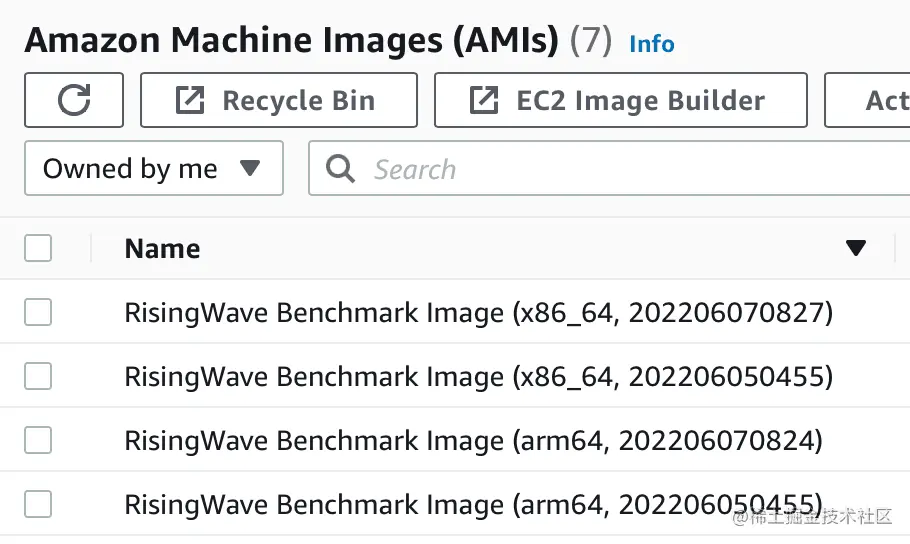Screen dimensions: 910x544
Task: Open the Actions dropdown button
Action: 870,100
